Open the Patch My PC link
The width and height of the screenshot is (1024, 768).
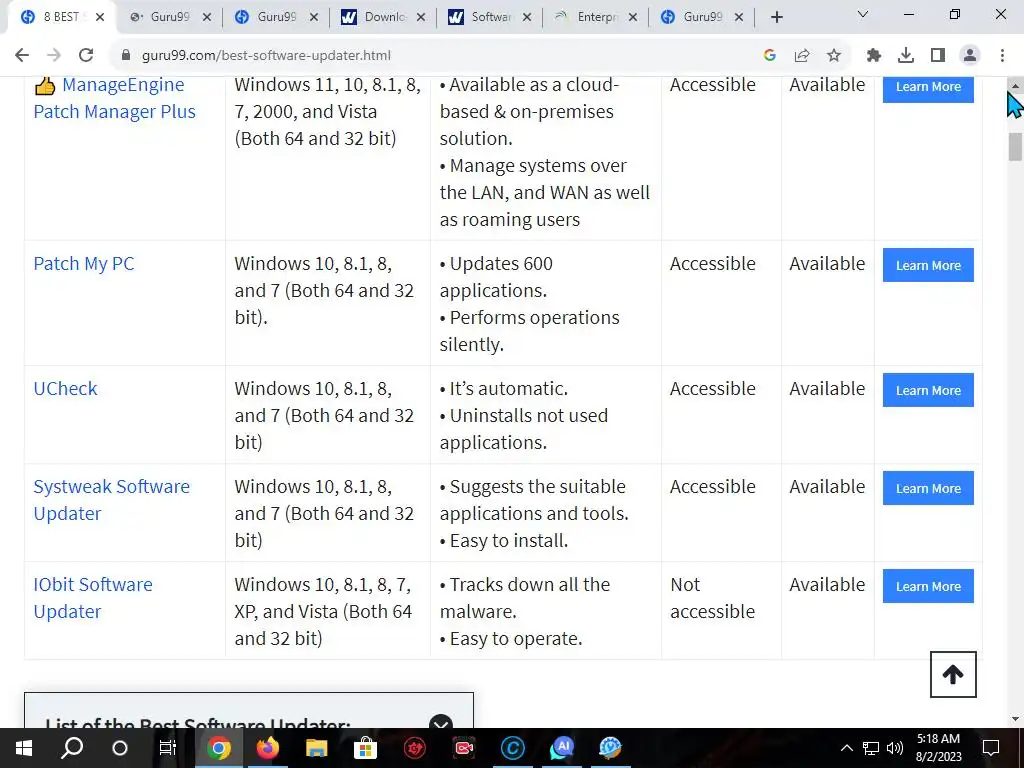(84, 264)
